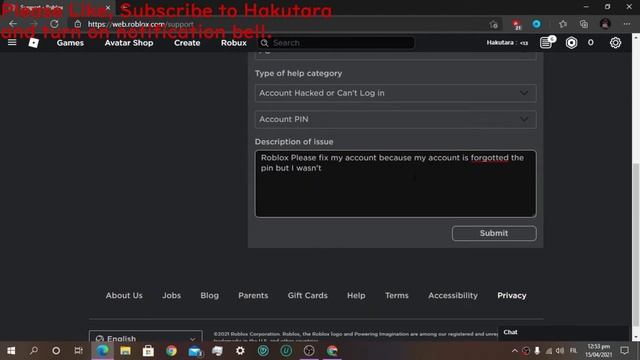The height and width of the screenshot is (360, 640).
Task: Switch to Microsoft Edge on taskbar
Action: [102, 351]
